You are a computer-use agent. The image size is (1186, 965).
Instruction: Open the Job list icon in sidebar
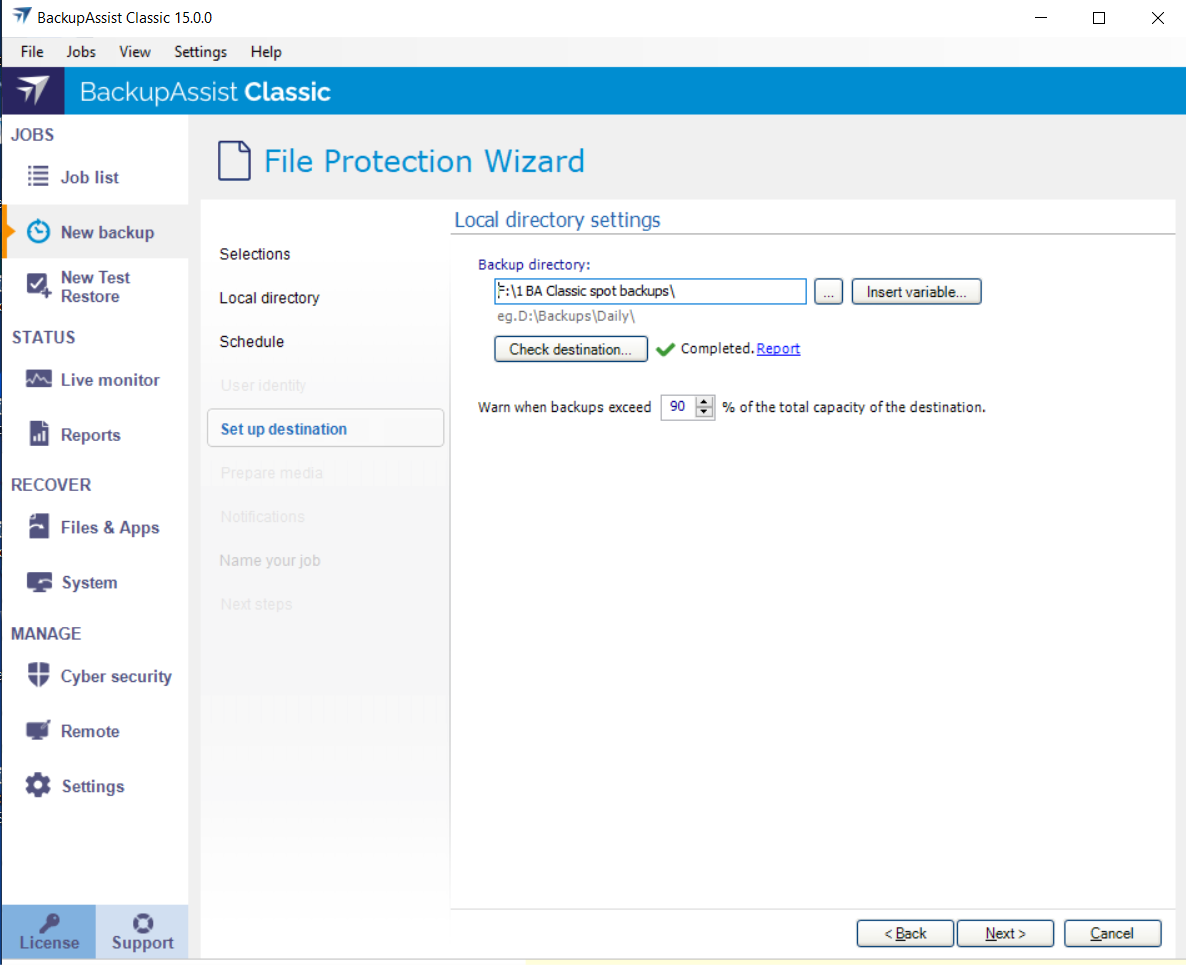click(38, 177)
